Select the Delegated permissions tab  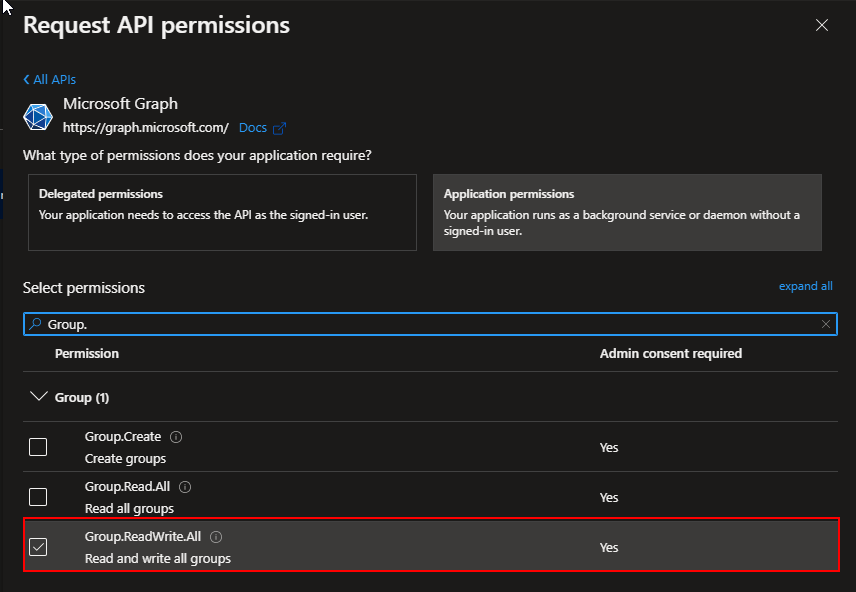tap(222, 212)
